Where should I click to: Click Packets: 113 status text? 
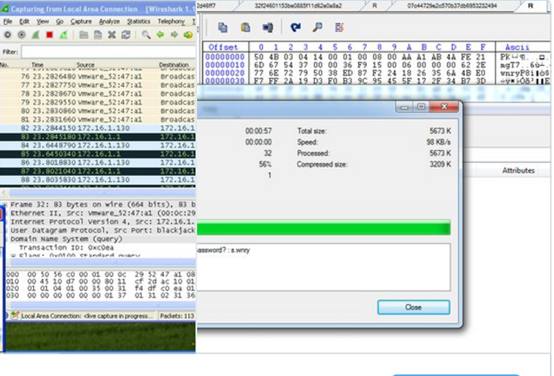pos(177,316)
